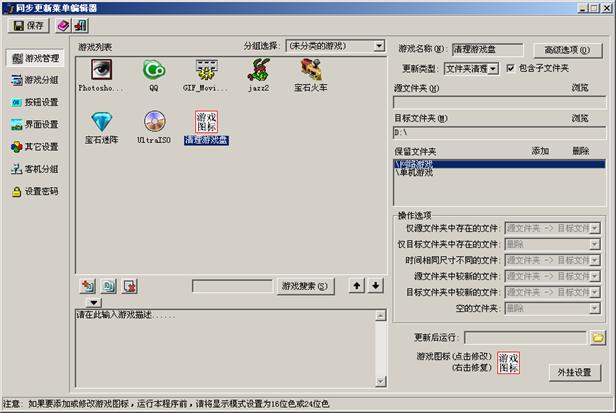Open the 分组选择 dropdown
The image size is (616, 413).
coord(379,46)
